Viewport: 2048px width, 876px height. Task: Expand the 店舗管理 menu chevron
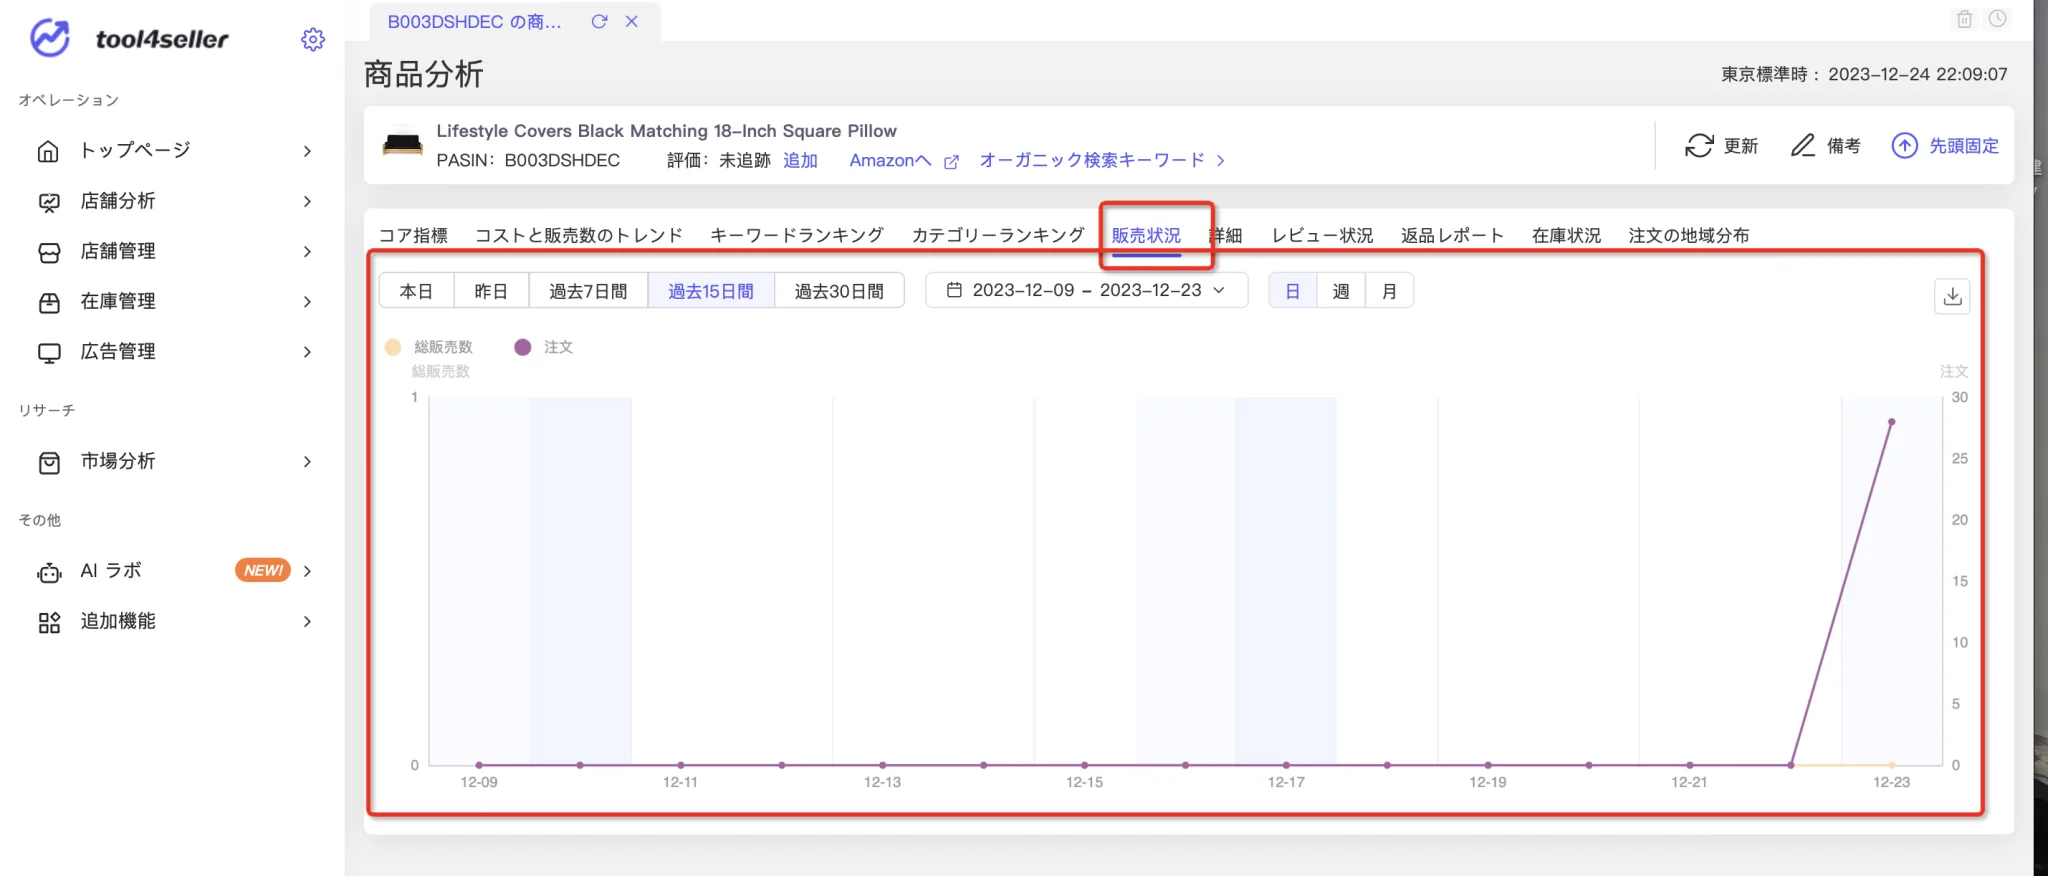(x=307, y=252)
